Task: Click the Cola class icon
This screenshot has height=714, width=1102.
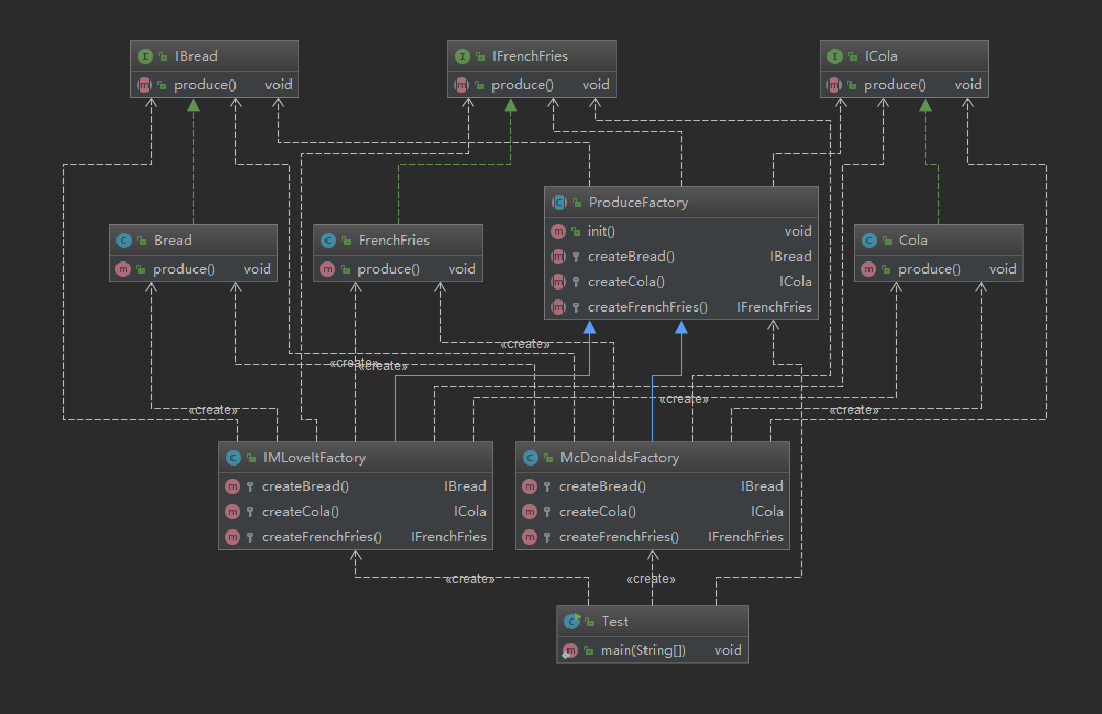Action: pos(869,240)
